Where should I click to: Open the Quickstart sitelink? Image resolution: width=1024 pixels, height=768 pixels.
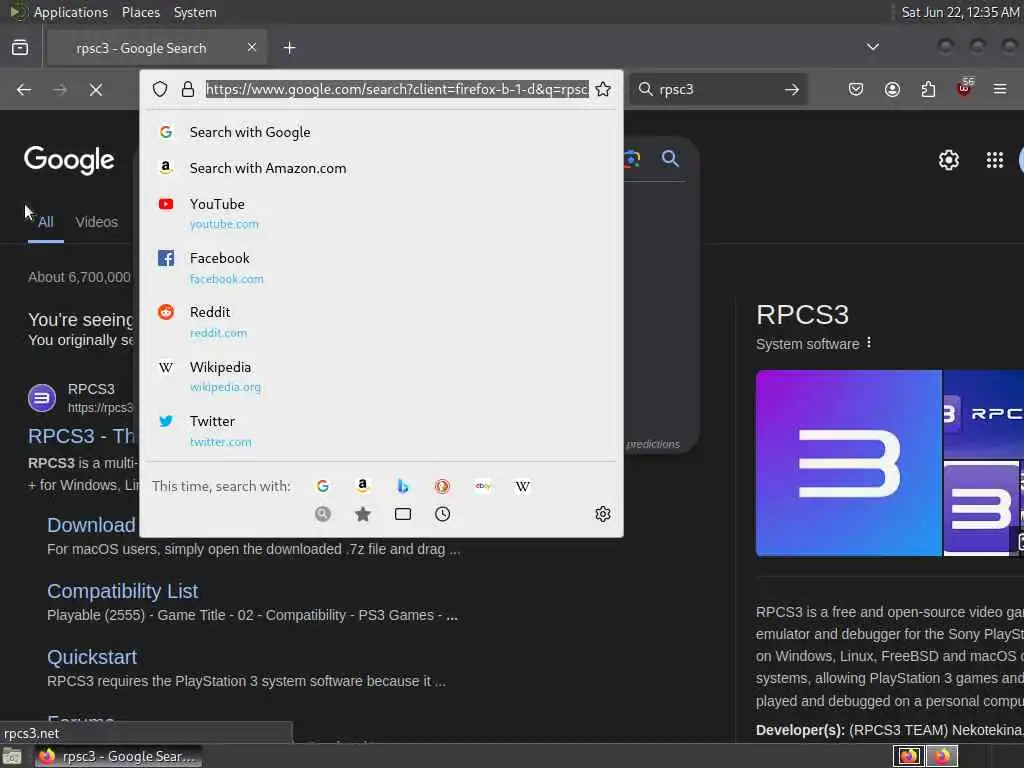pos(91,657)
